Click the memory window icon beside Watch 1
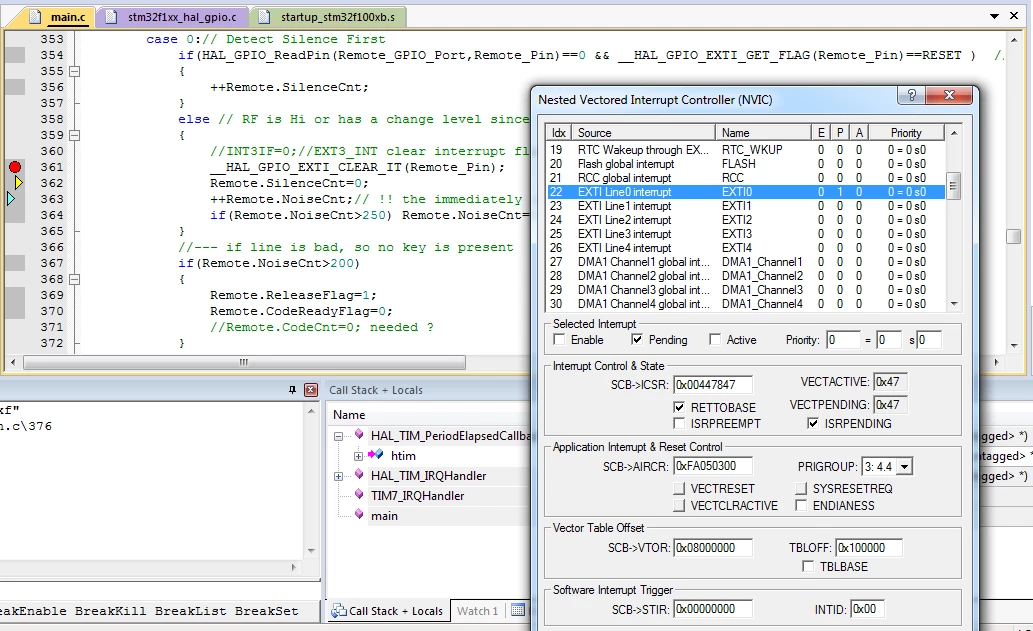 coord(518,610)
